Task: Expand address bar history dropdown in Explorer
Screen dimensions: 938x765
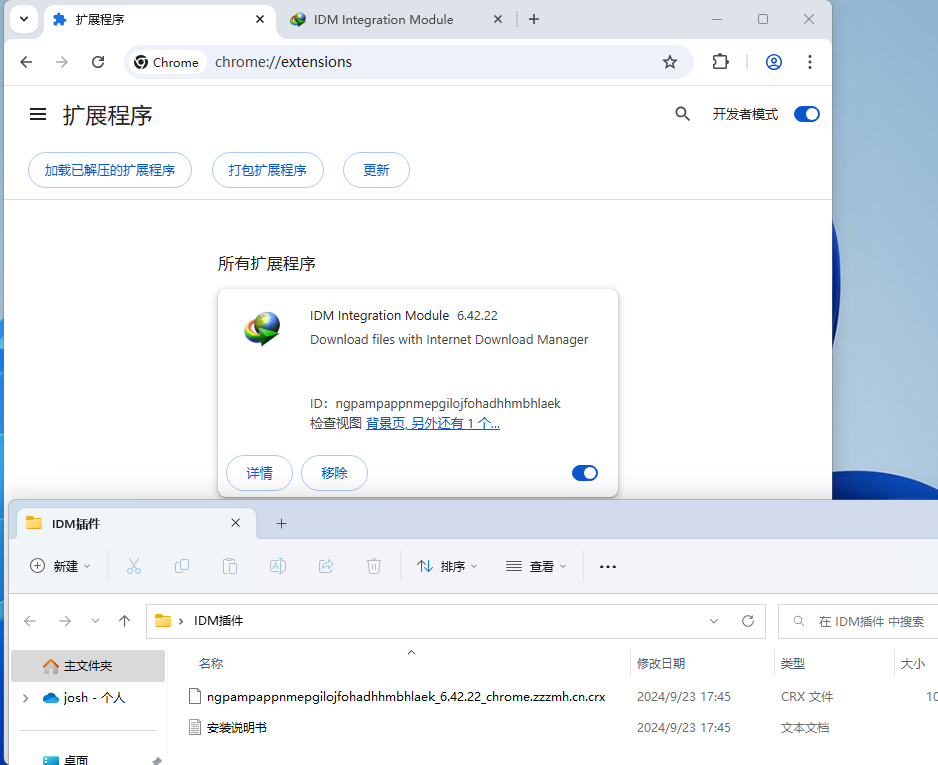Action: pos(714,621)
